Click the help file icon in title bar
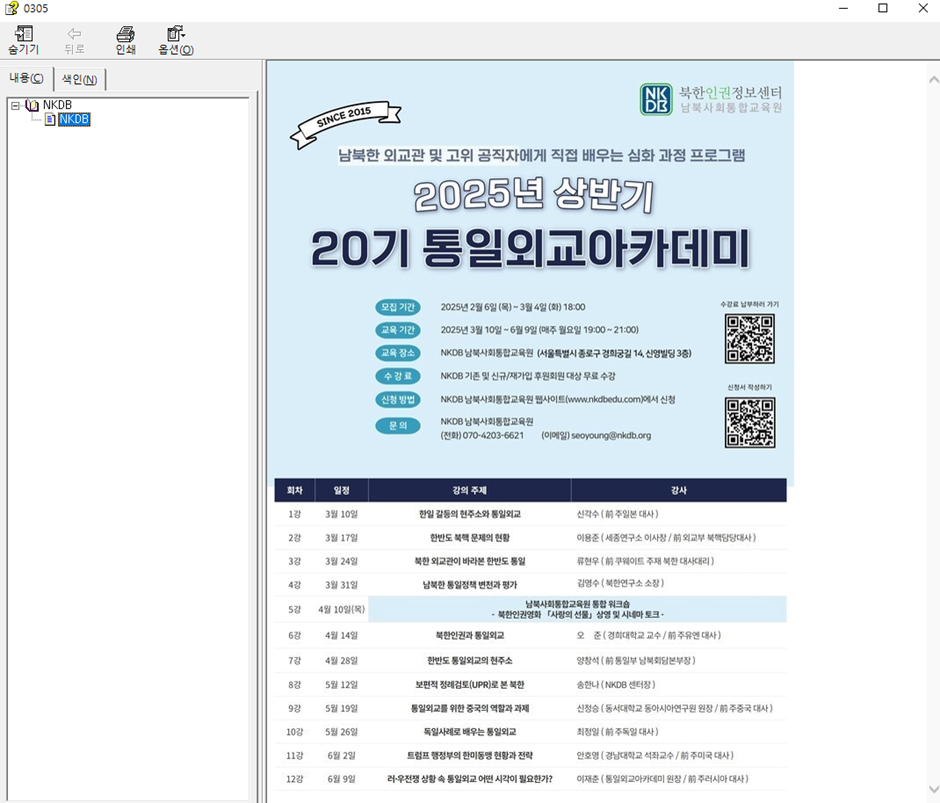The image size is (940, 803). pyautogui.click(x=11, y=8)
